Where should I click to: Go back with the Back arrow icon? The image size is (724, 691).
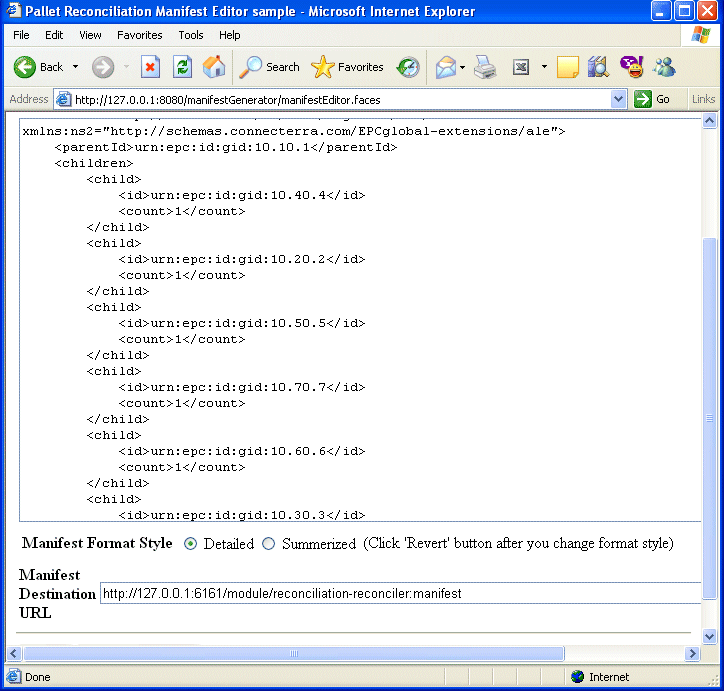[x=24, y=67]
